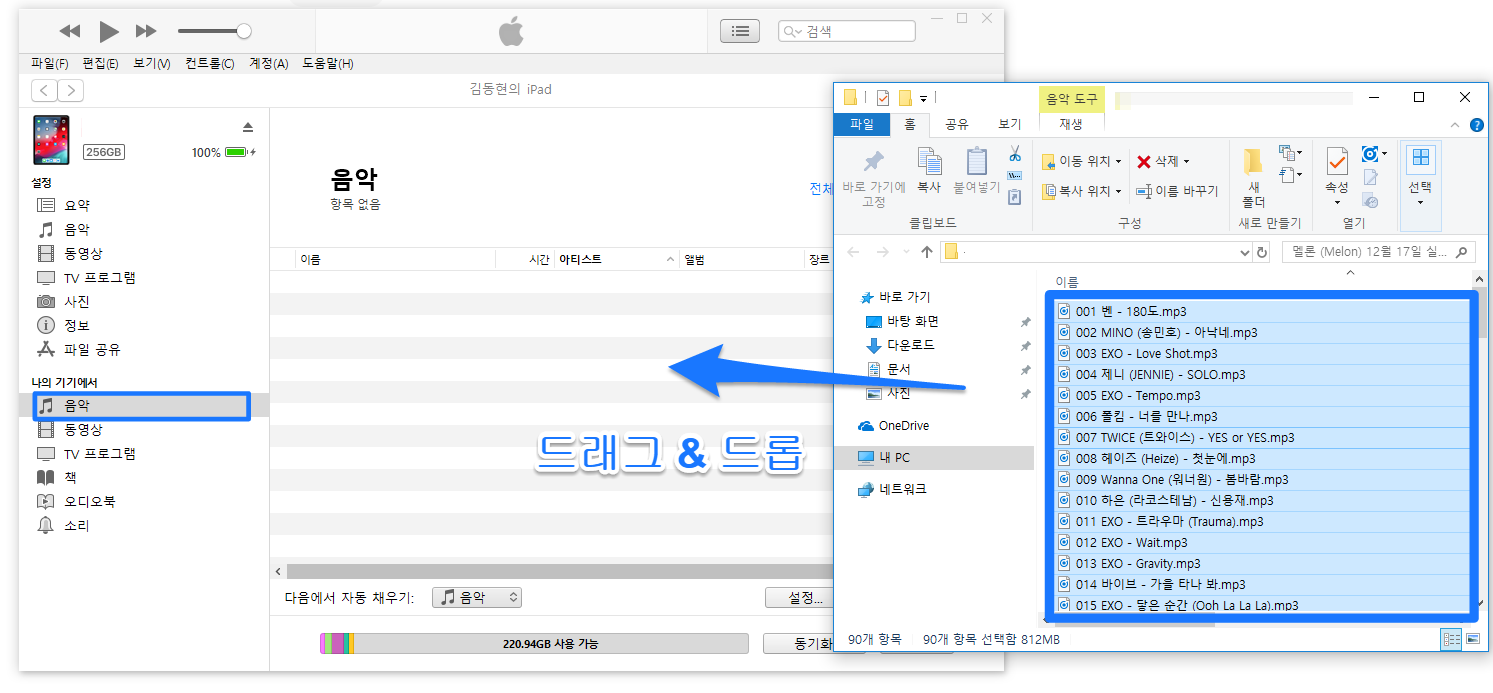Skip back with the iTunes rewind button
The height and width of the screenshot is (693, 1493).
[70, 32]
